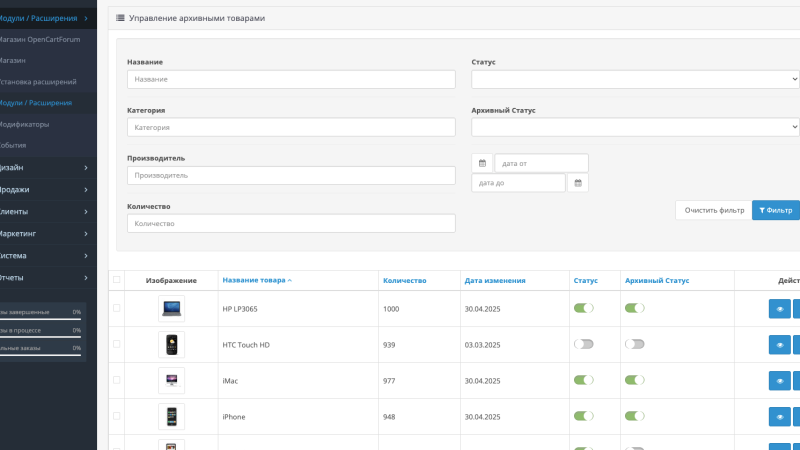
Task: Toggle Архивный Статус switch for HP LP3065
Action: pyautogui.click(x=635, y=308)
